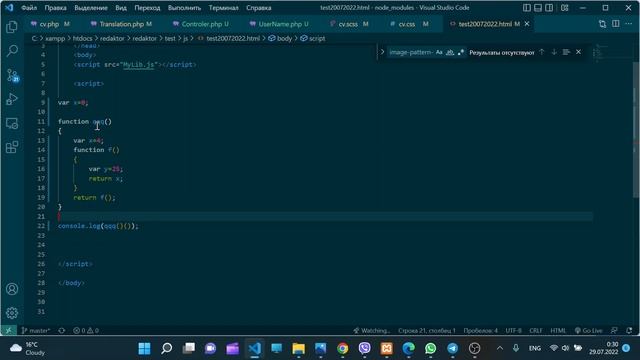Switch to the cv.scss tab
Viewport: 640px width, 360px height.
pos(349,24)
